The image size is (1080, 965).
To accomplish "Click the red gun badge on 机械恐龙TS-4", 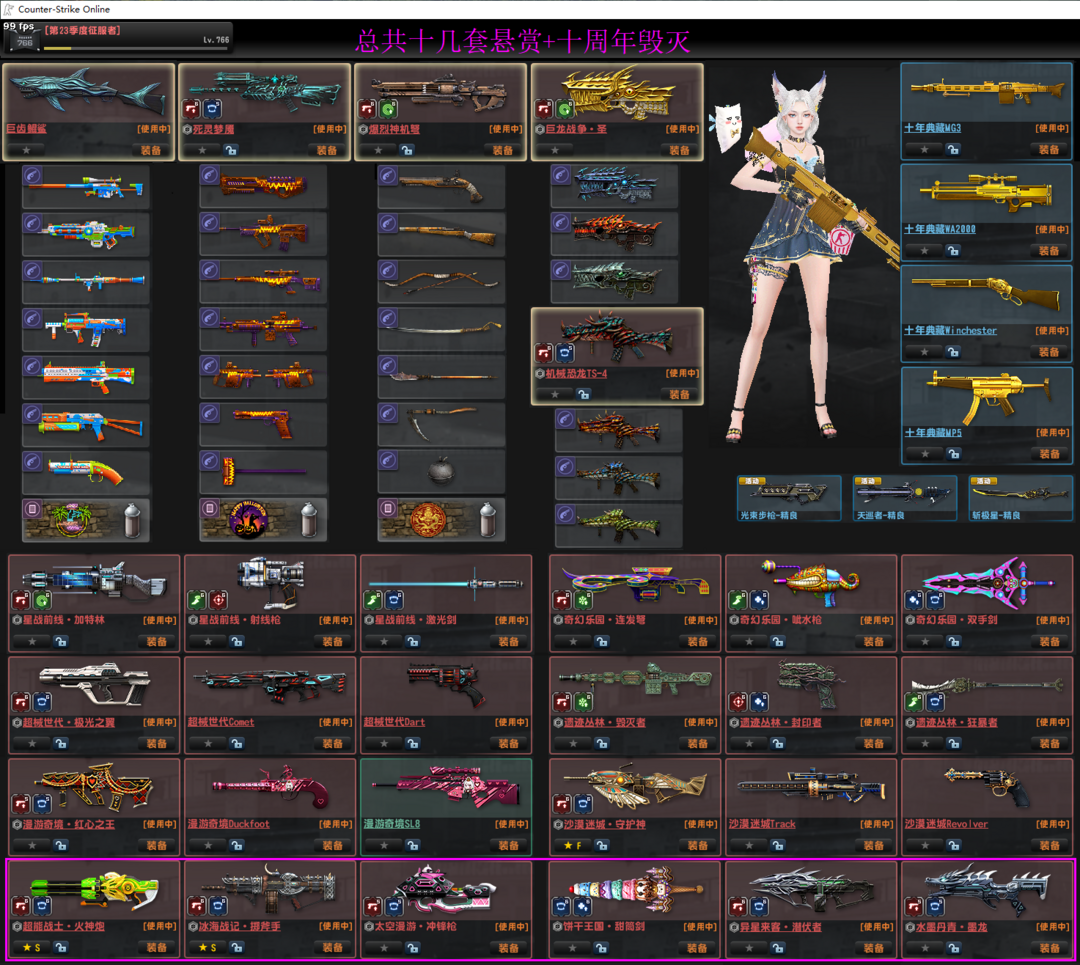I will pos(543,353).
